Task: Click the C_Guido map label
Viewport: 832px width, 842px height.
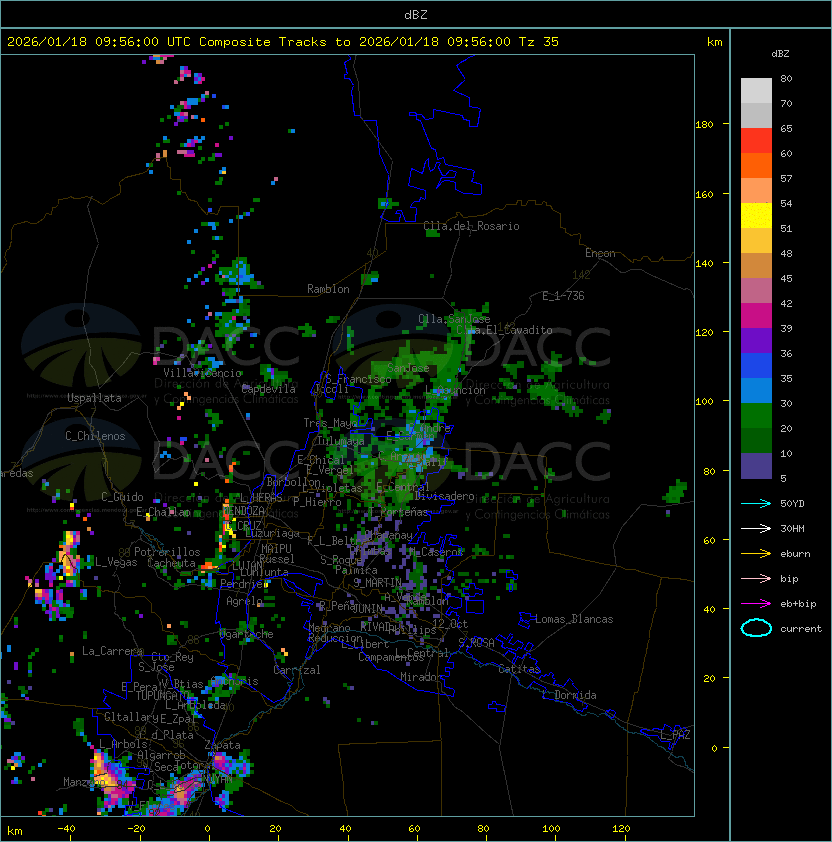Action: pyautogui.click(x=122, y=497)
